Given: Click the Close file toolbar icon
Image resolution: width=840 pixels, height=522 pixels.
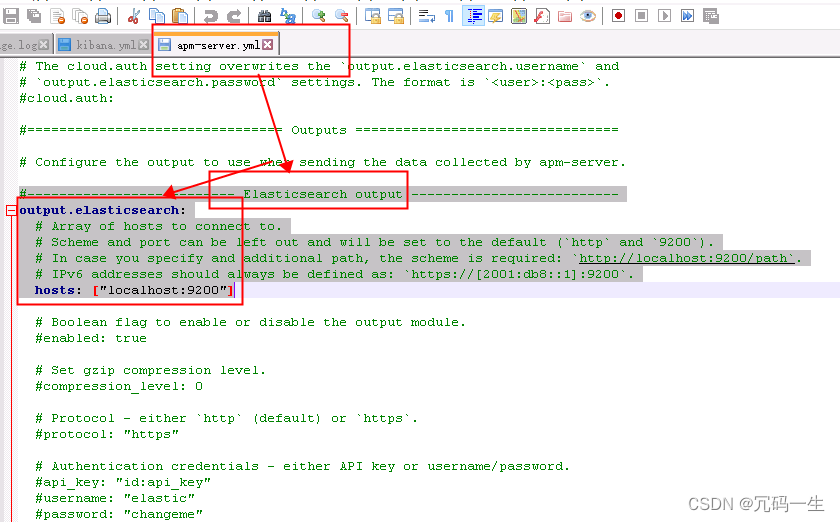Looking at the screenshot, I should tap(57, 17).
